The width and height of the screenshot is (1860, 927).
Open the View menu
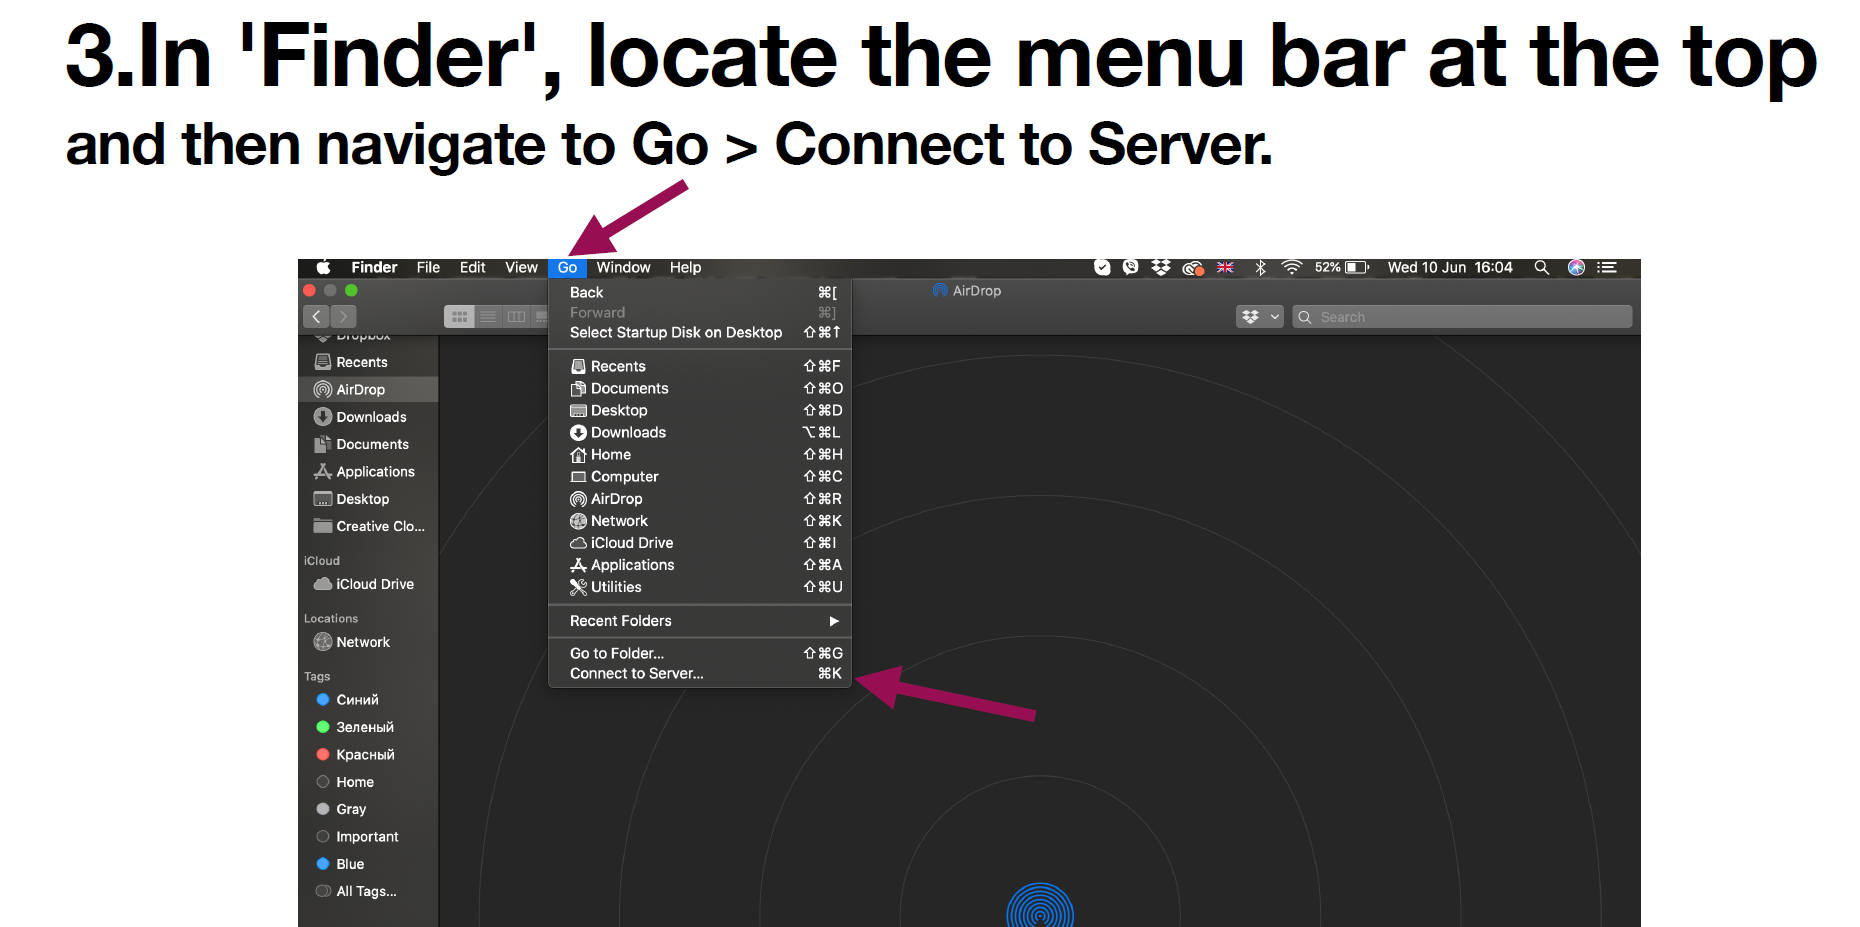[x=521, y=267]
